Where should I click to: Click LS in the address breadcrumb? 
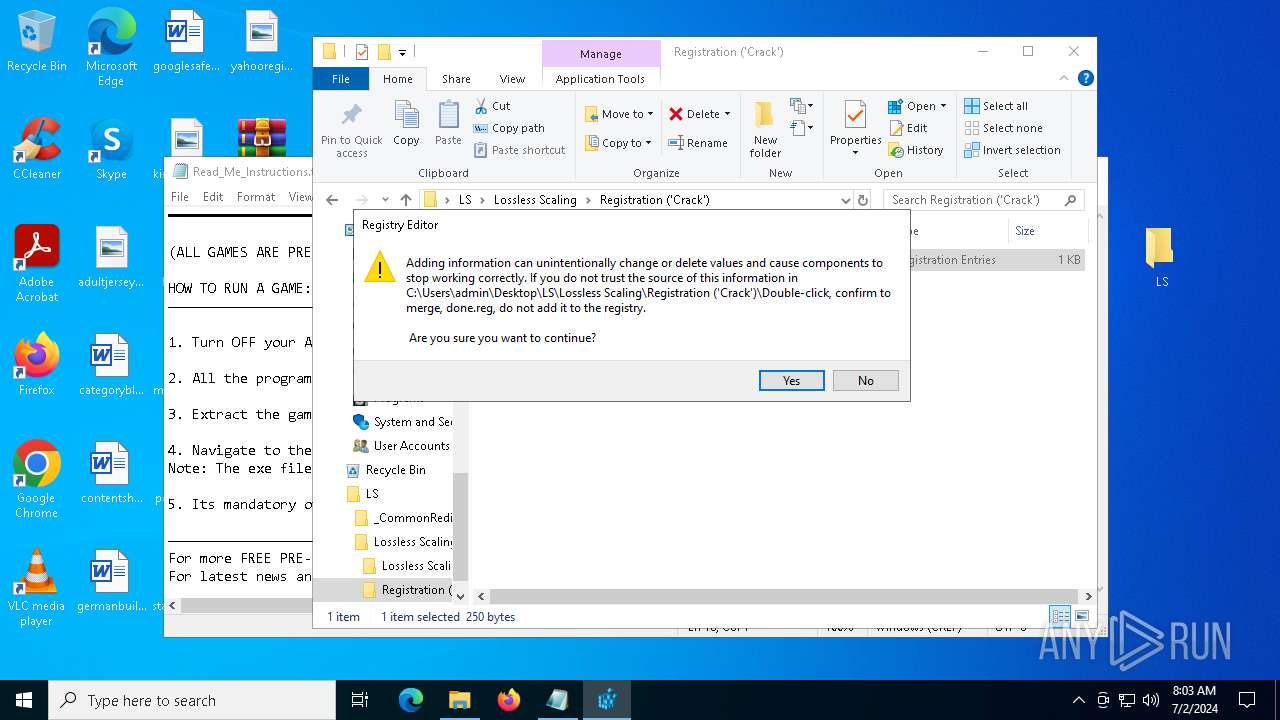coord(465,200)
